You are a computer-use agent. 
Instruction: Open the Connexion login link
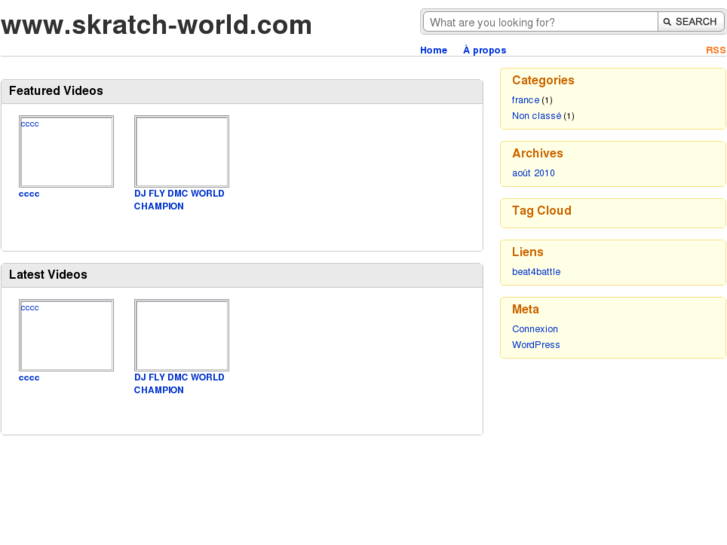coord(535,329)
